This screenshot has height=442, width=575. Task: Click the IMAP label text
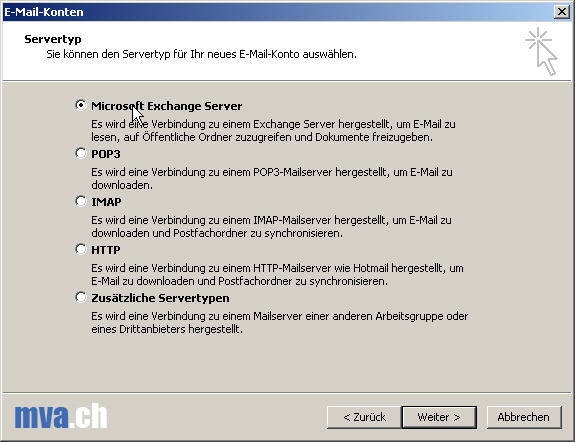click(x=106, y=202)
